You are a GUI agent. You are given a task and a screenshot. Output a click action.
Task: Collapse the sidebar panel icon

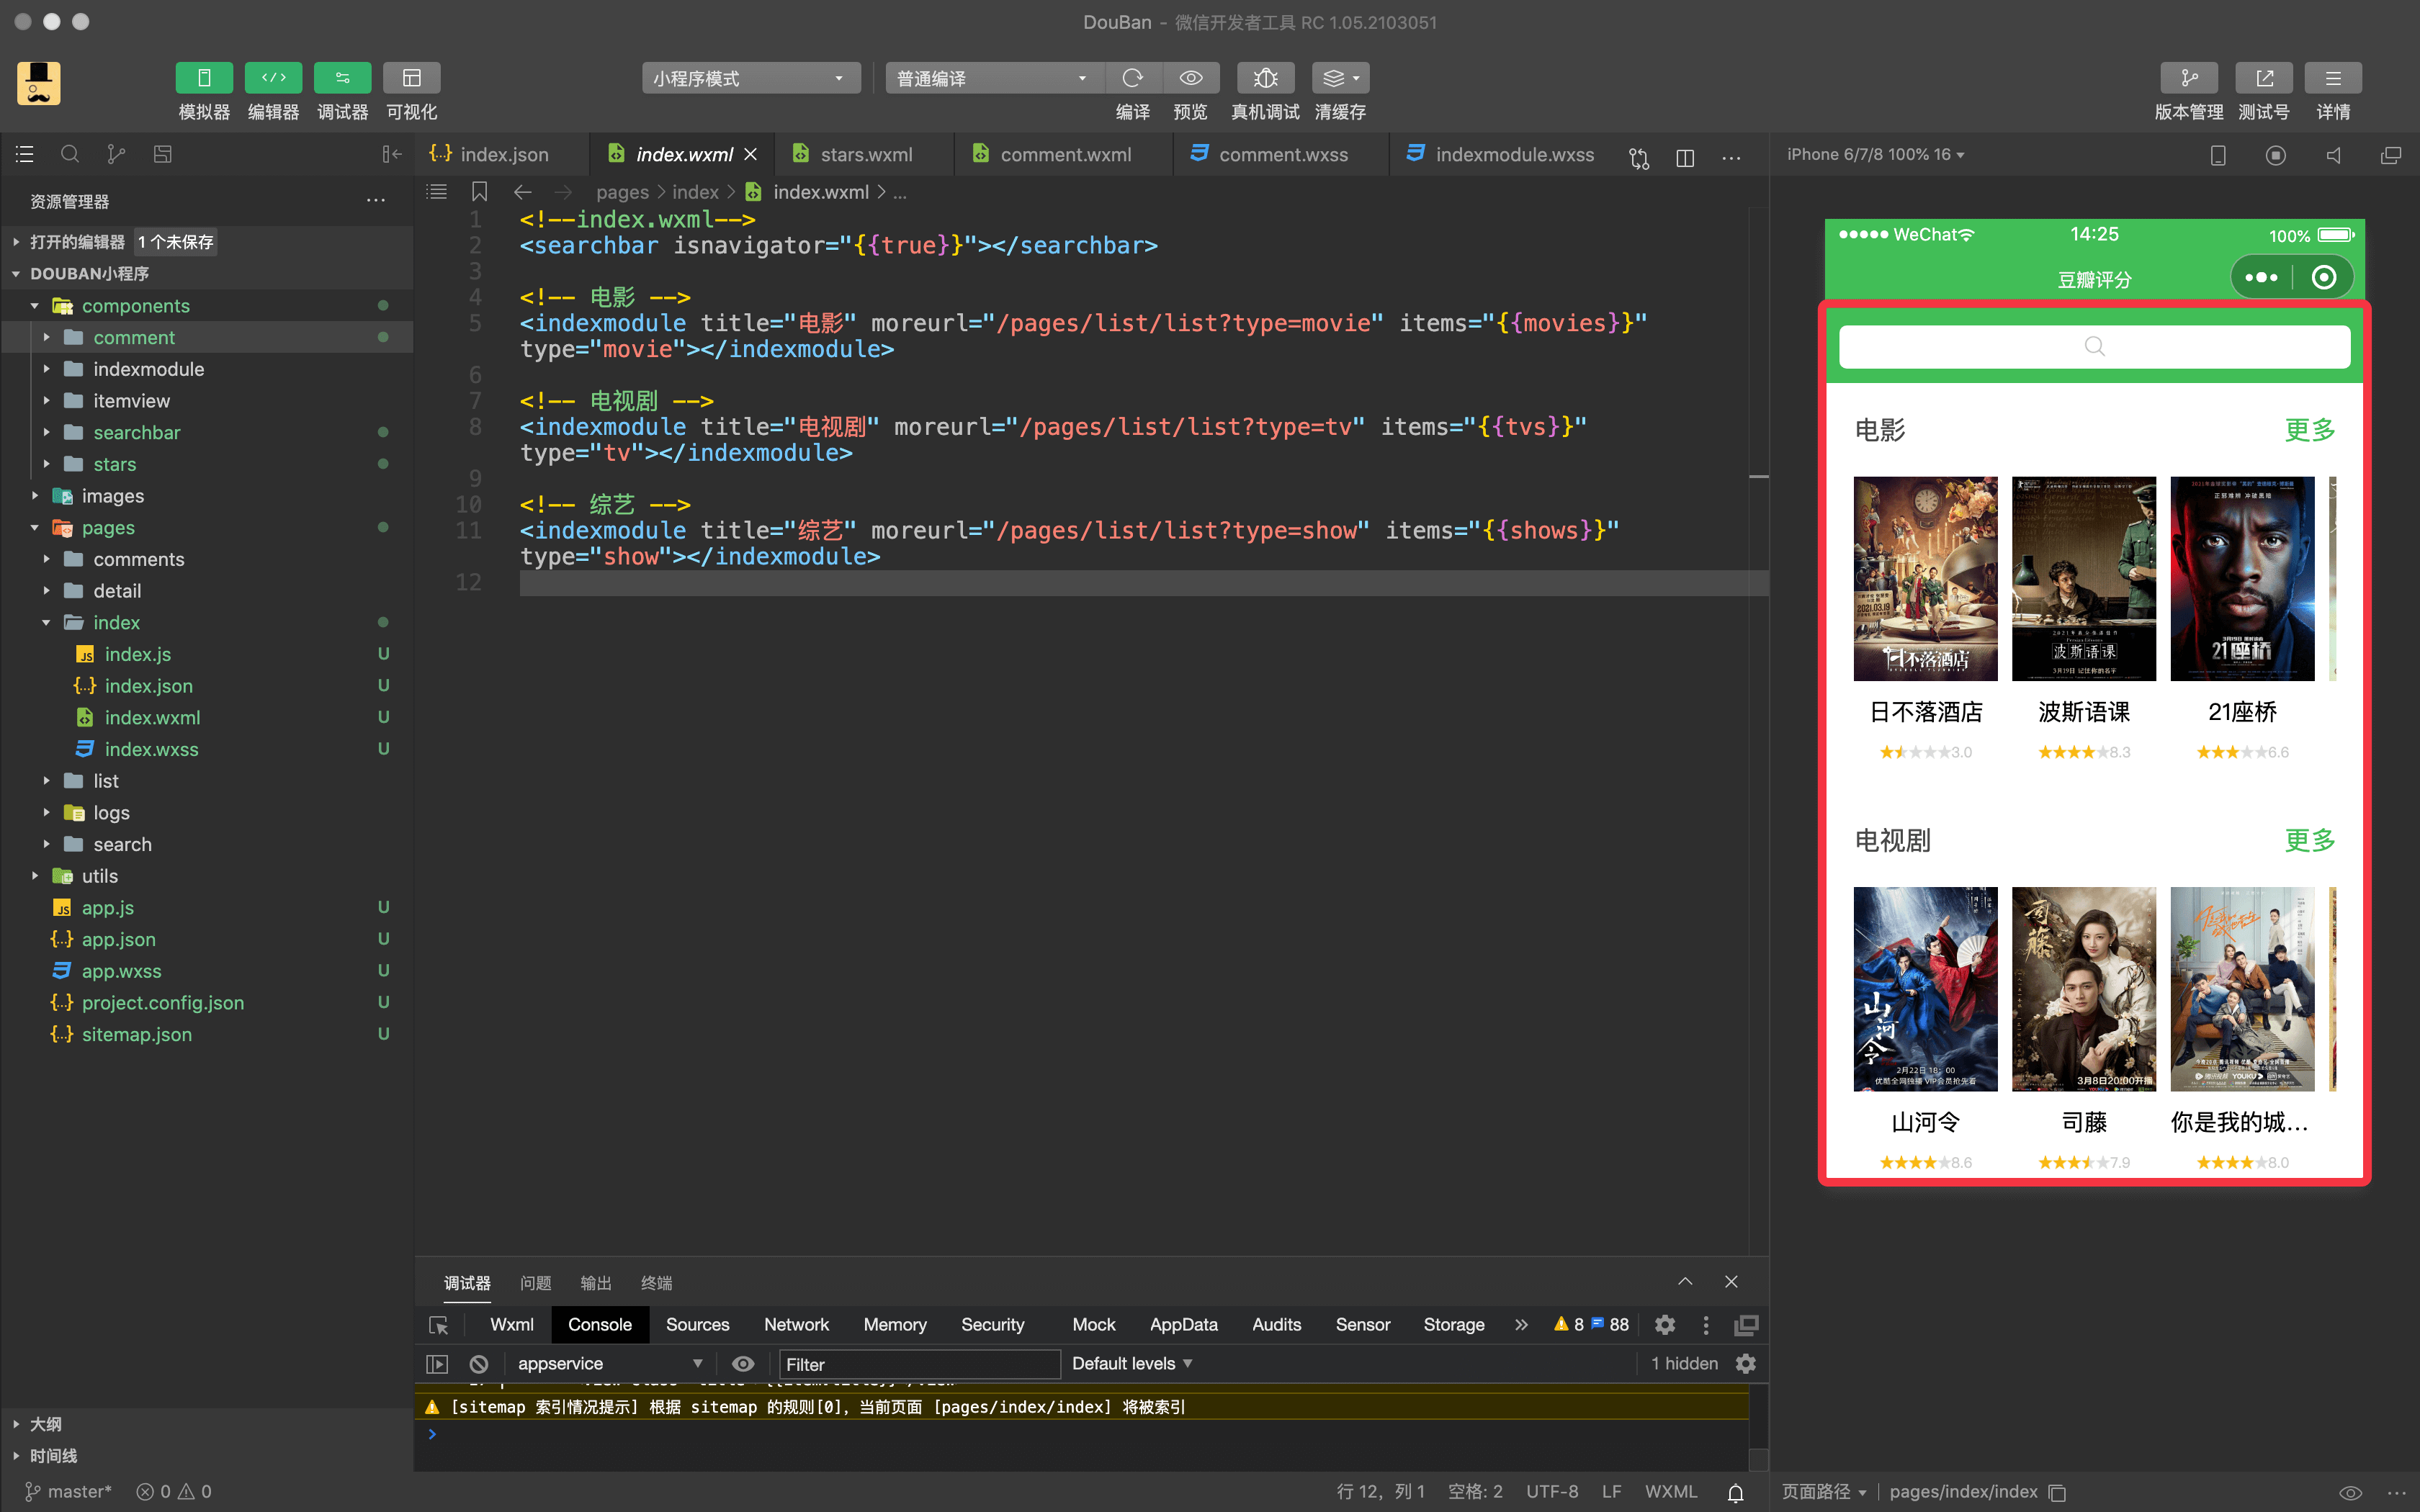point(391,154)
